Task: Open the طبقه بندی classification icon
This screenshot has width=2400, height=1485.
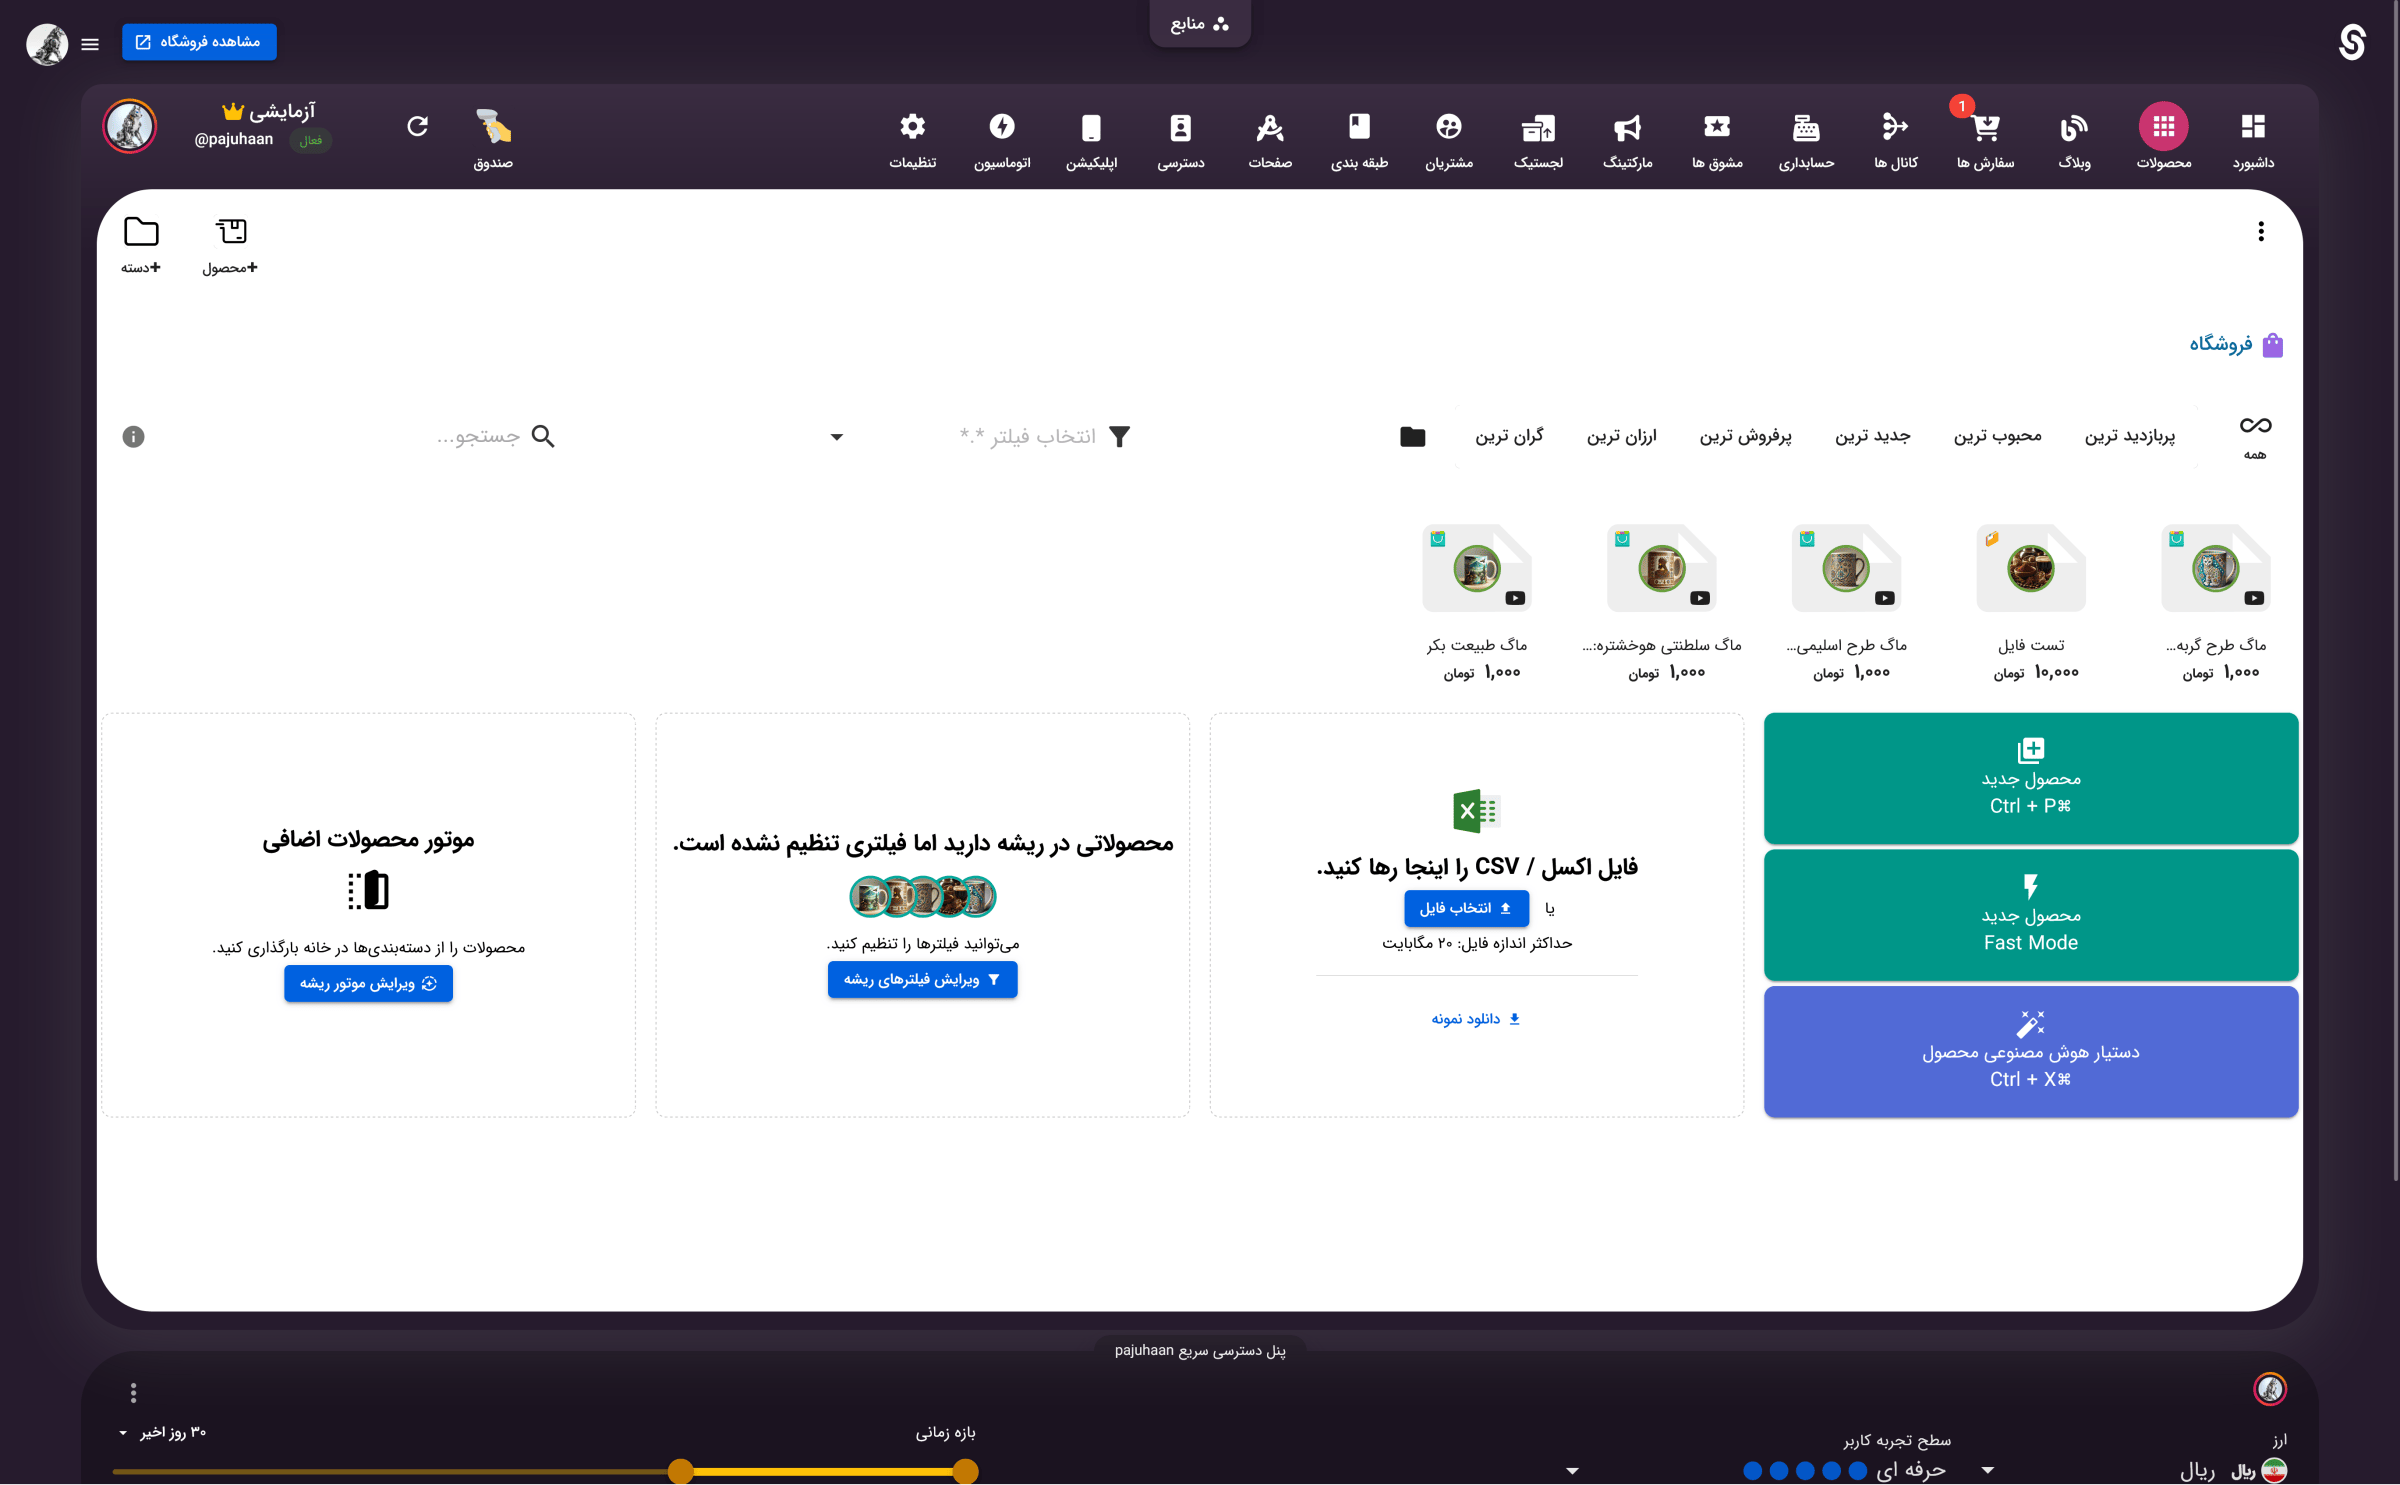Action: pyautogui.click(x=1359, y=138)
